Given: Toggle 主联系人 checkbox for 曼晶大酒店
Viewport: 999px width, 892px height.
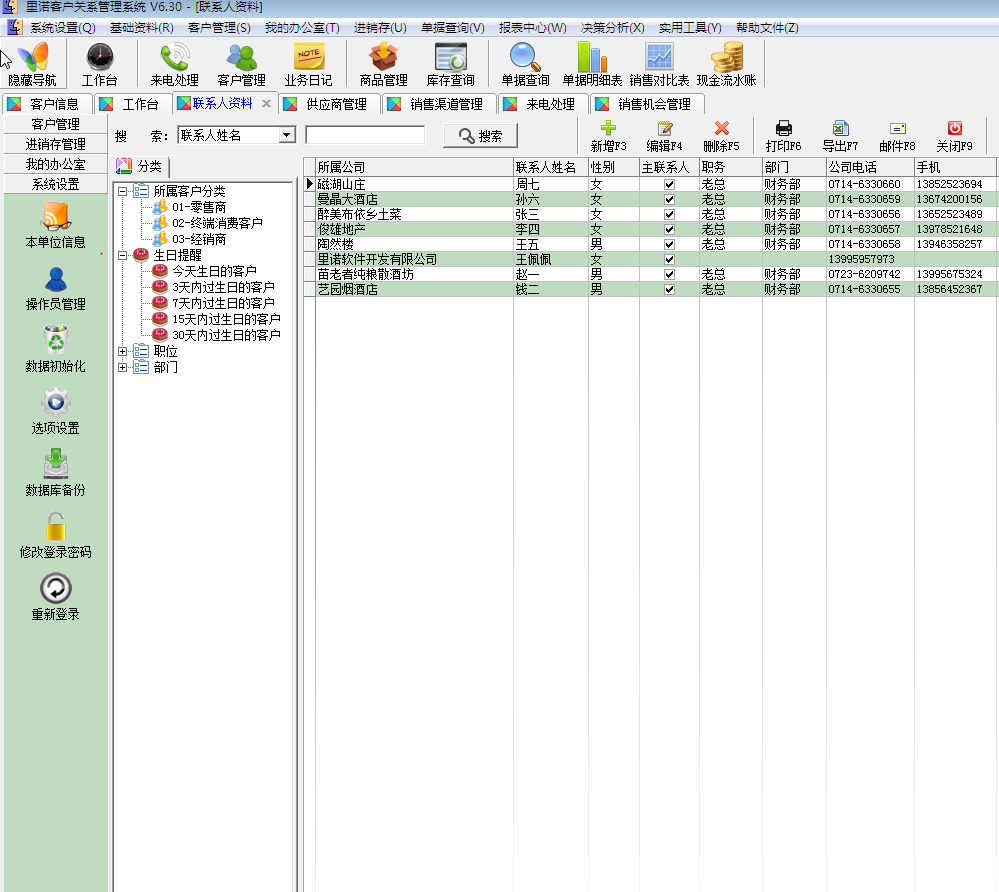Looking at the screenshot, I should (x=669, y=199).
